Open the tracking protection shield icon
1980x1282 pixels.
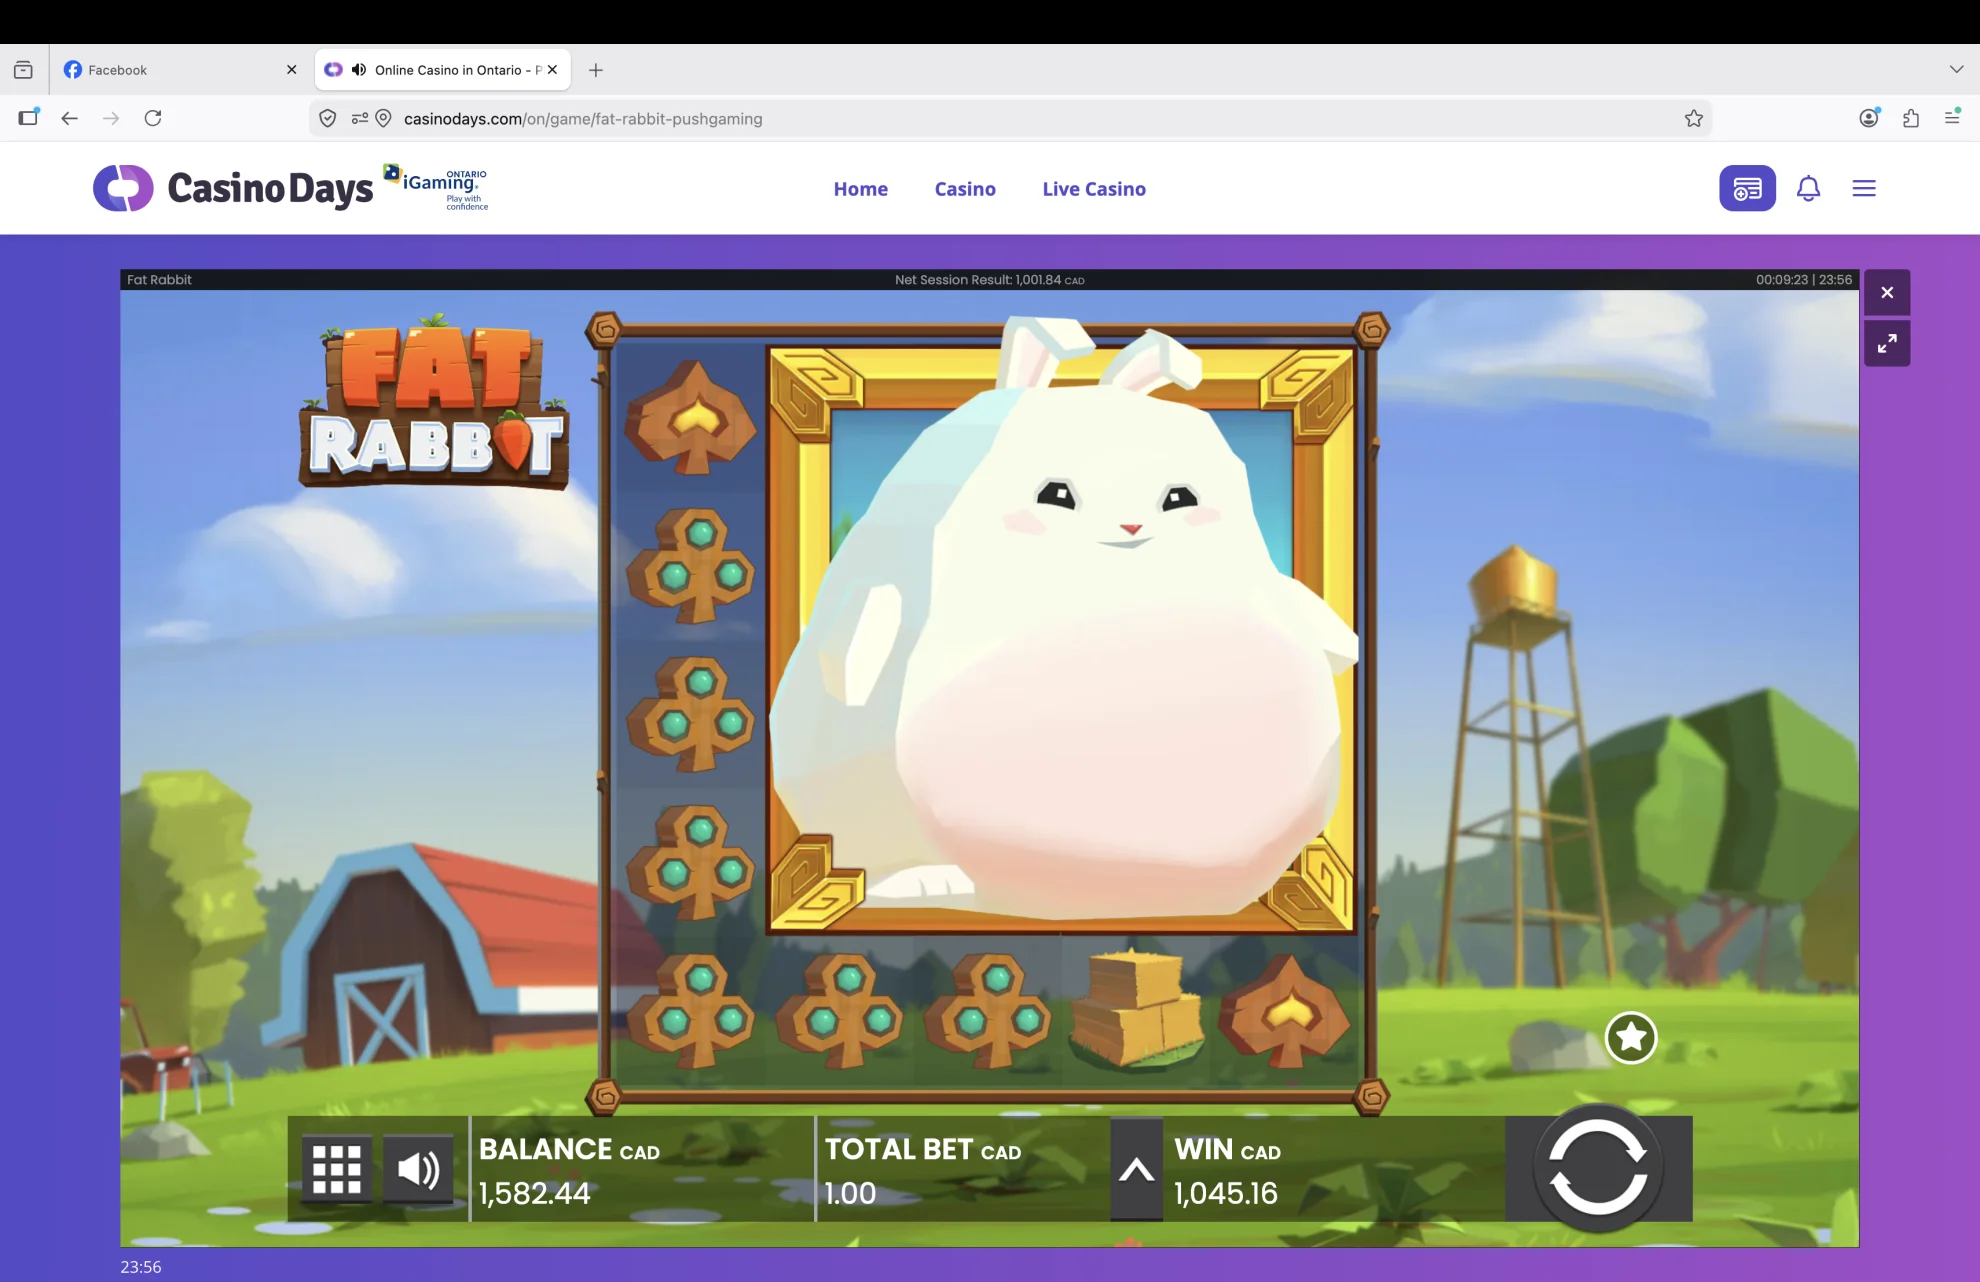coord(327,119)
